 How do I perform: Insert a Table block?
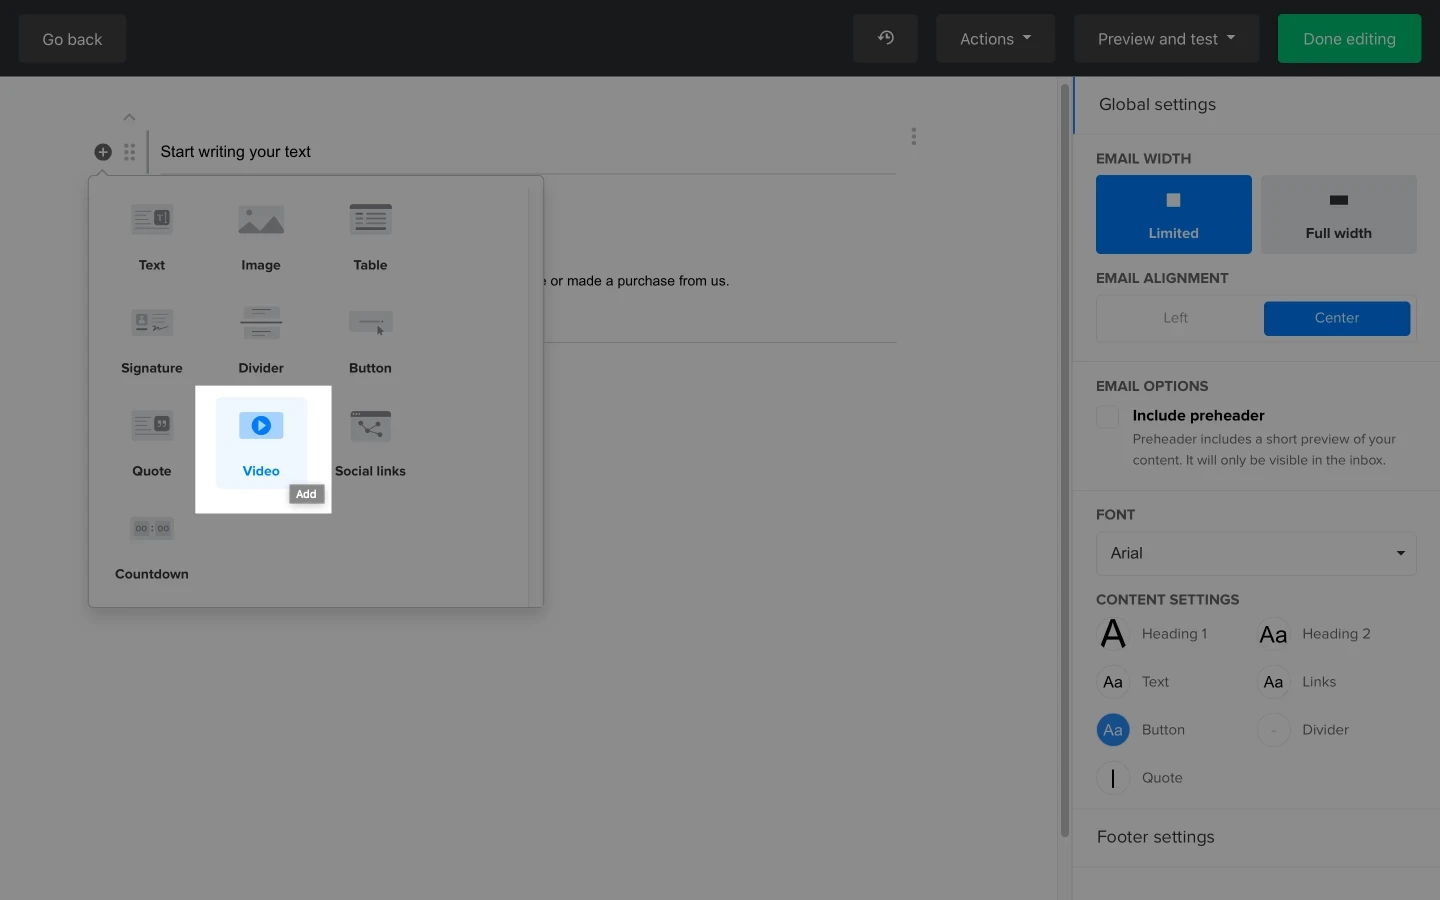[x=370, y=235]
